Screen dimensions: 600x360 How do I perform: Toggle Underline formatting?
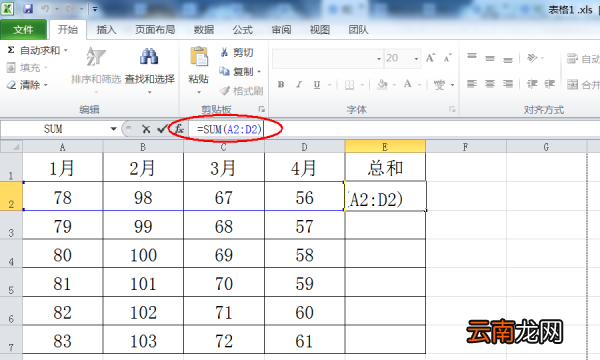[x=317, y=85]
